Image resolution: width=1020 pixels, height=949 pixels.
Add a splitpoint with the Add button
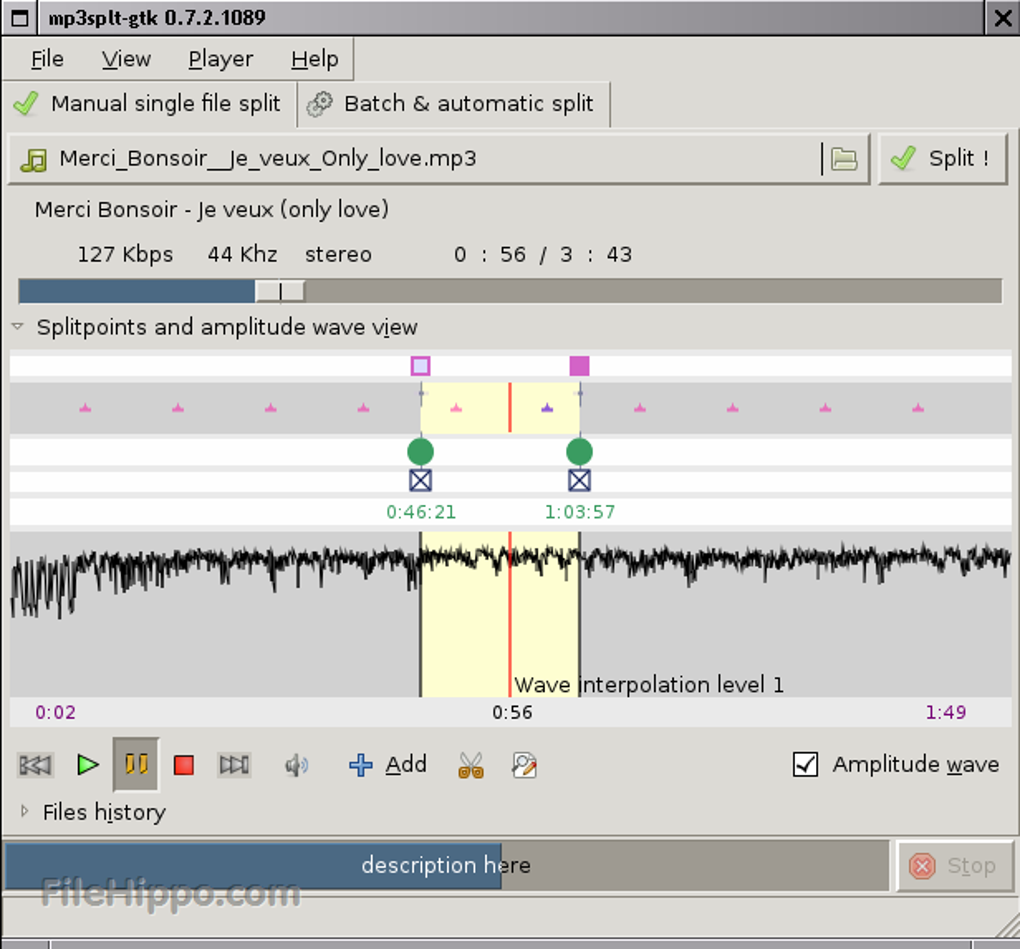(x=388, y=765)
